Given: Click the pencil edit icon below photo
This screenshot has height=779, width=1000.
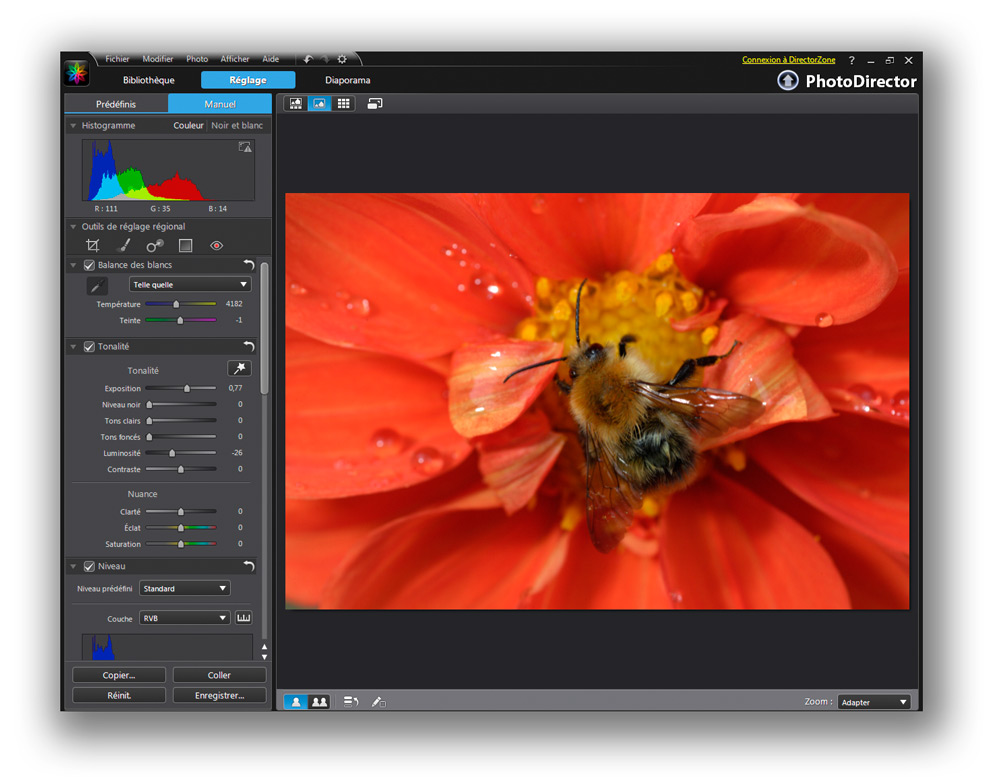Looking at the screenshot, I should point(379,702).
